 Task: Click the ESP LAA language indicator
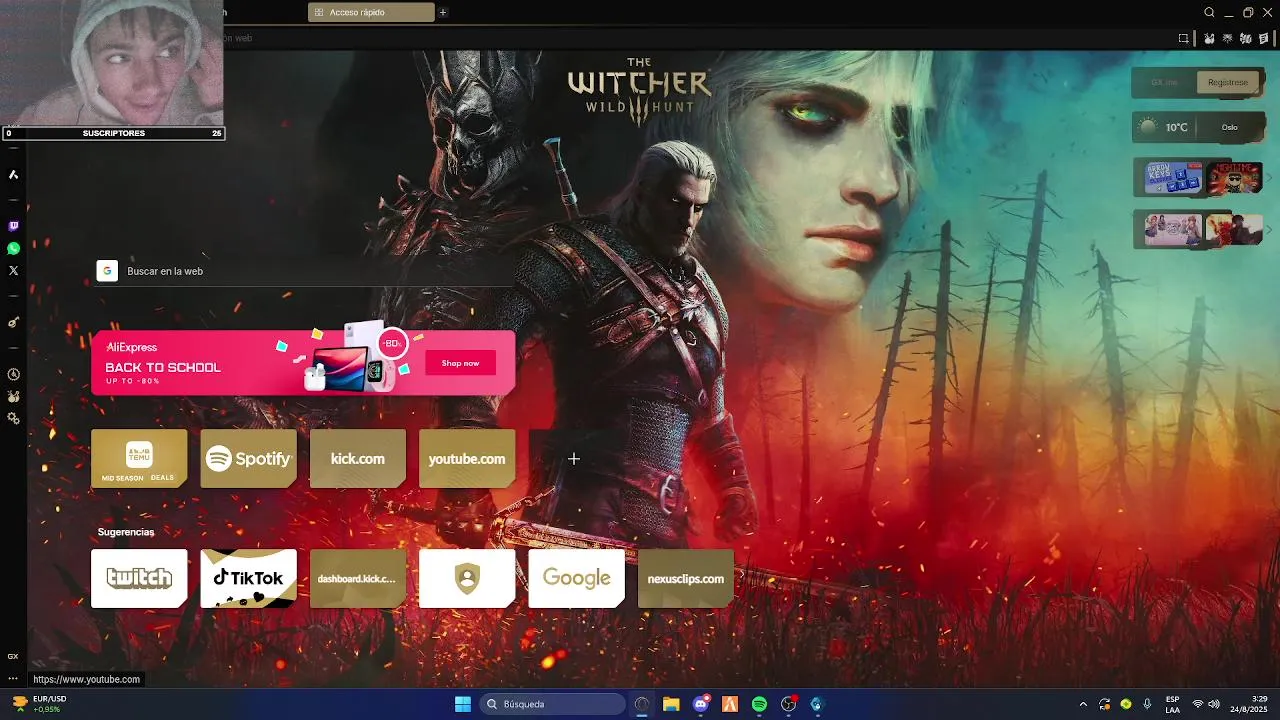pos(1173,704)
